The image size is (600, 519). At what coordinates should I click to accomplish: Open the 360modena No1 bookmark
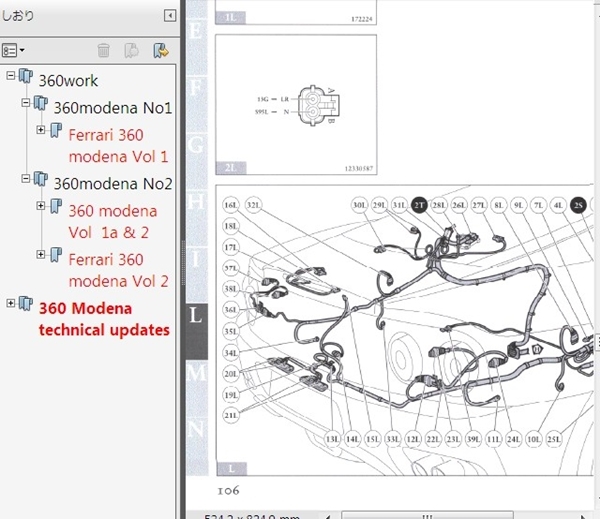coord(113,108)
